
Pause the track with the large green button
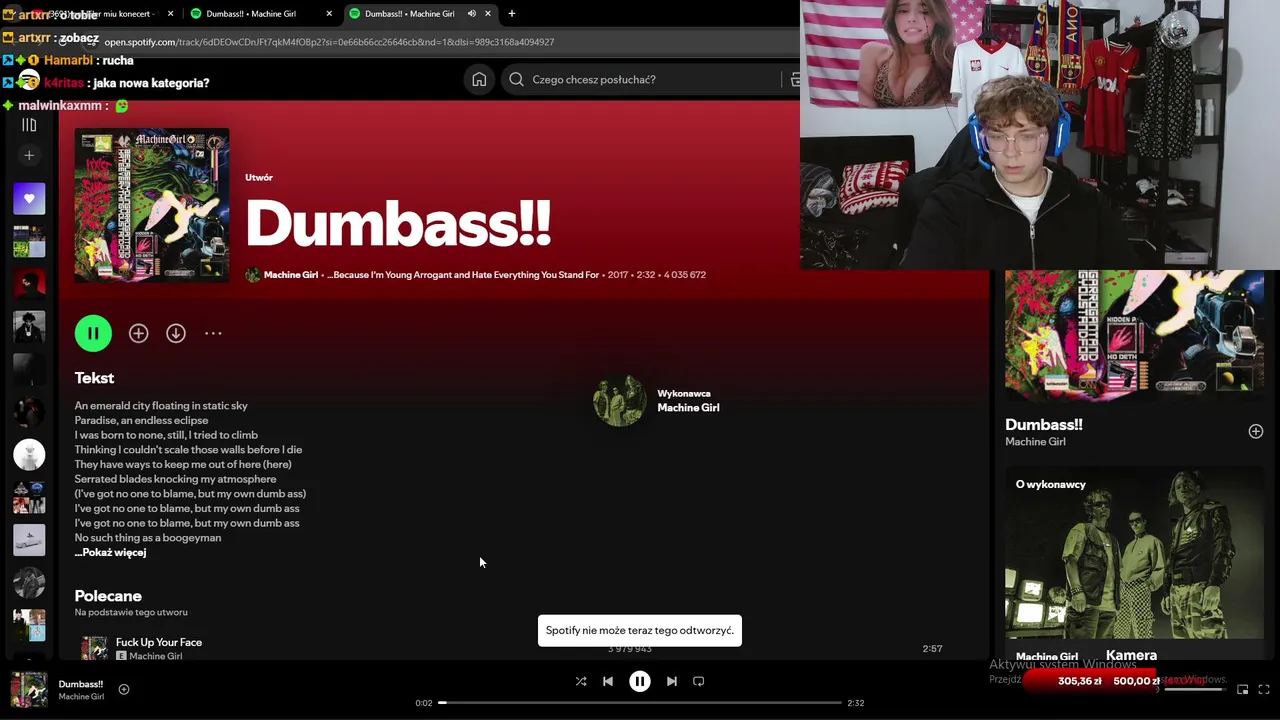click(93, 333)
